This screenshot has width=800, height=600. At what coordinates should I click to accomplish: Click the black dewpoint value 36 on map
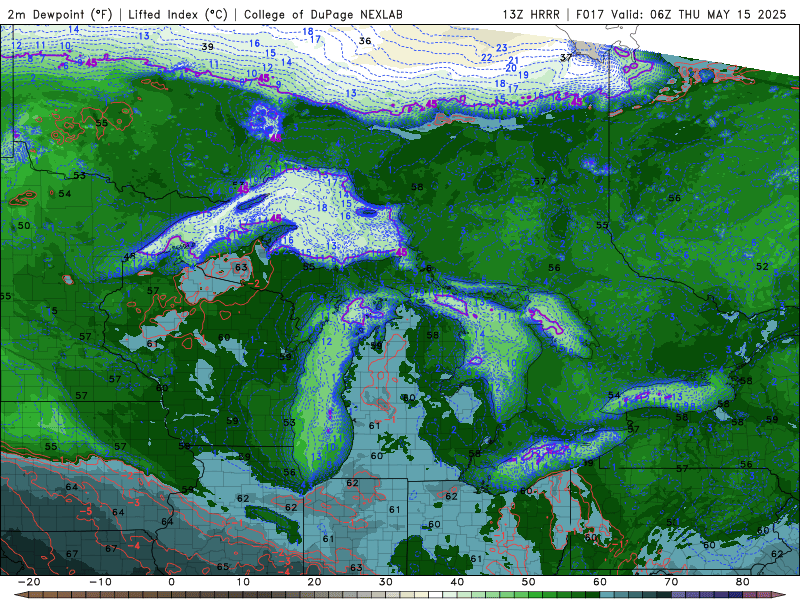pyautogui.click(x=365, y=41)
